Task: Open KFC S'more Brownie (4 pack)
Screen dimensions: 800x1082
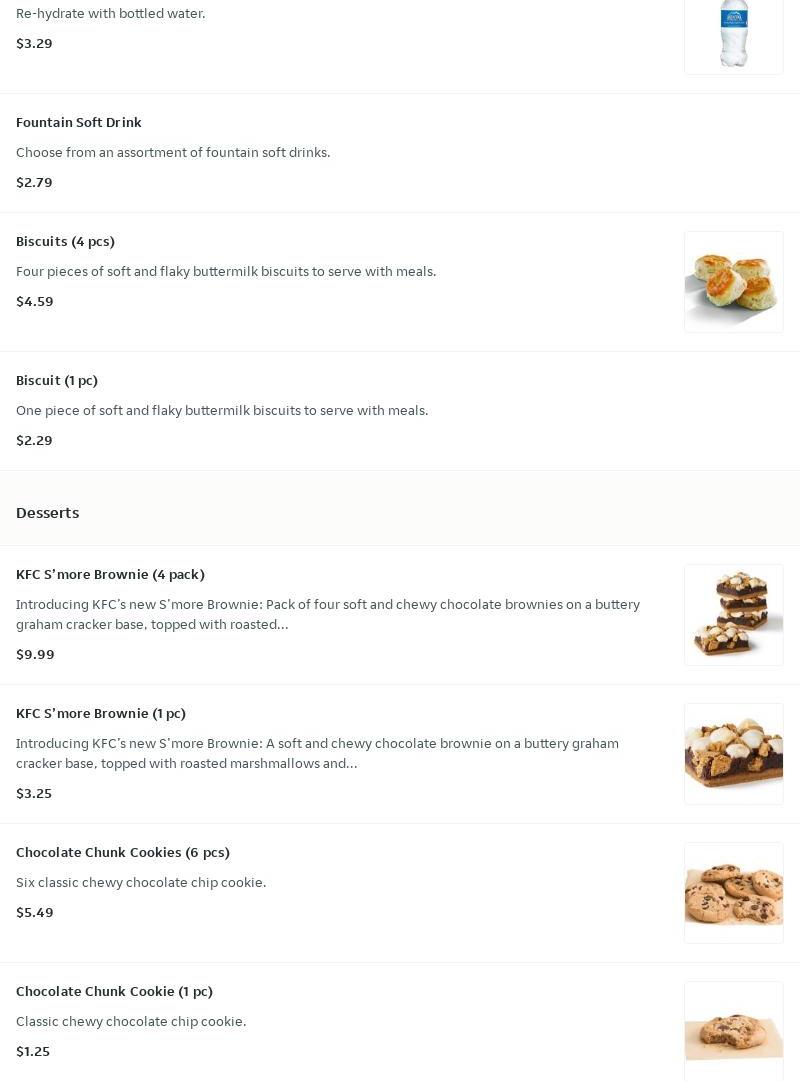Action: (110, 574)
